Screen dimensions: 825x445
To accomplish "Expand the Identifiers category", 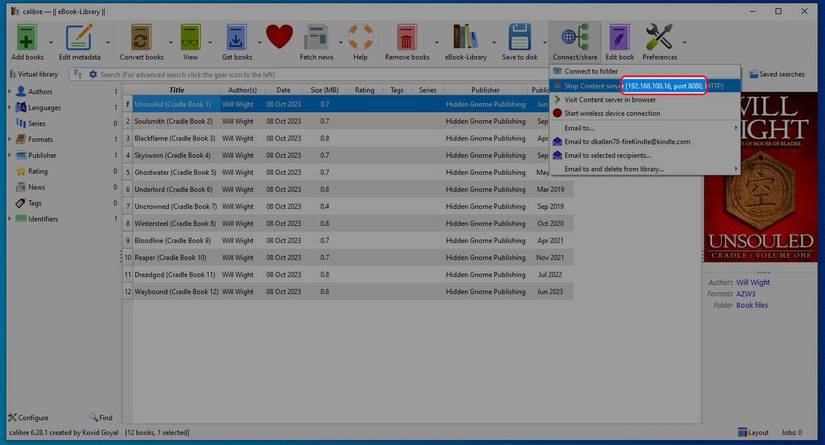I will click(9, 219).
